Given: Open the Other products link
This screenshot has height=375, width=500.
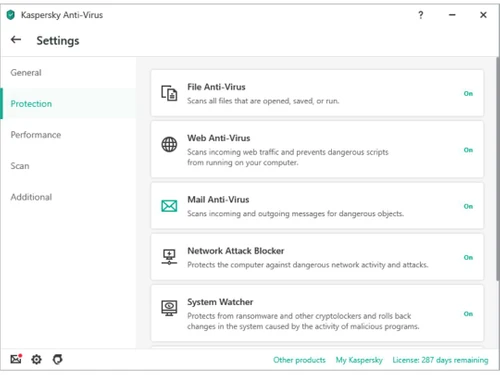Looking at the screenshot, I should [x=299, y=360].
